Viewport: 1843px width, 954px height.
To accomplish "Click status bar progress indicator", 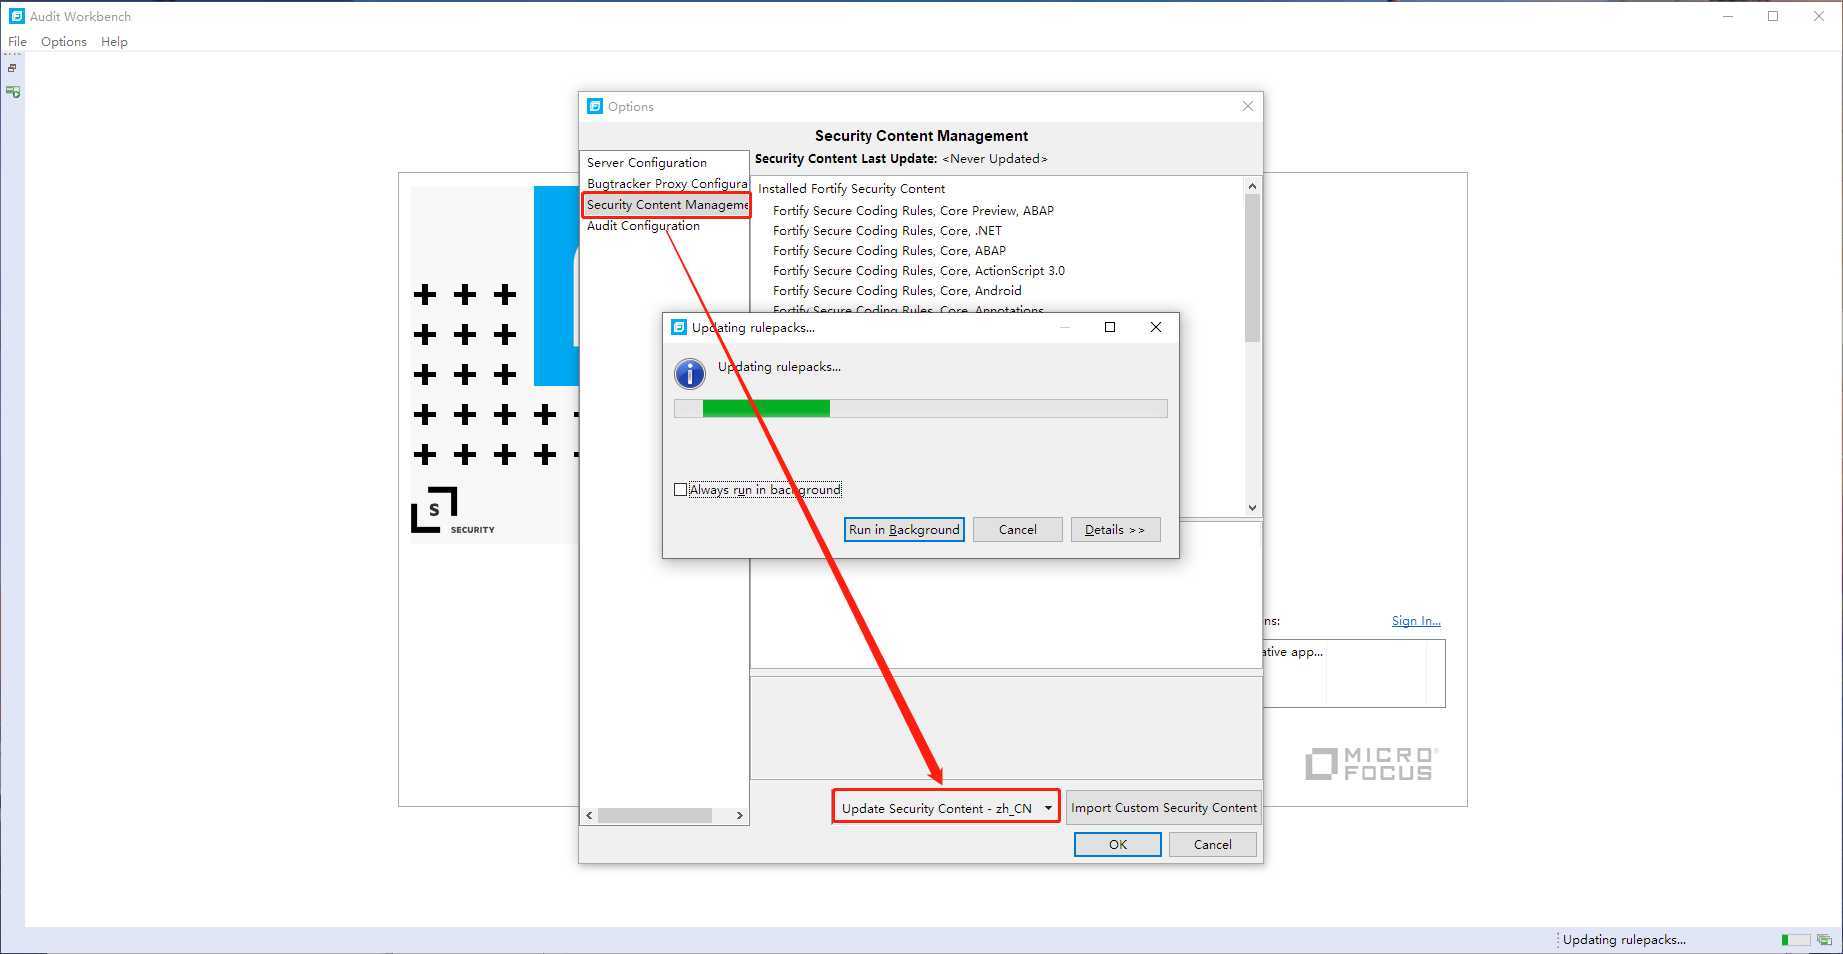I will tap(1795, 940).
